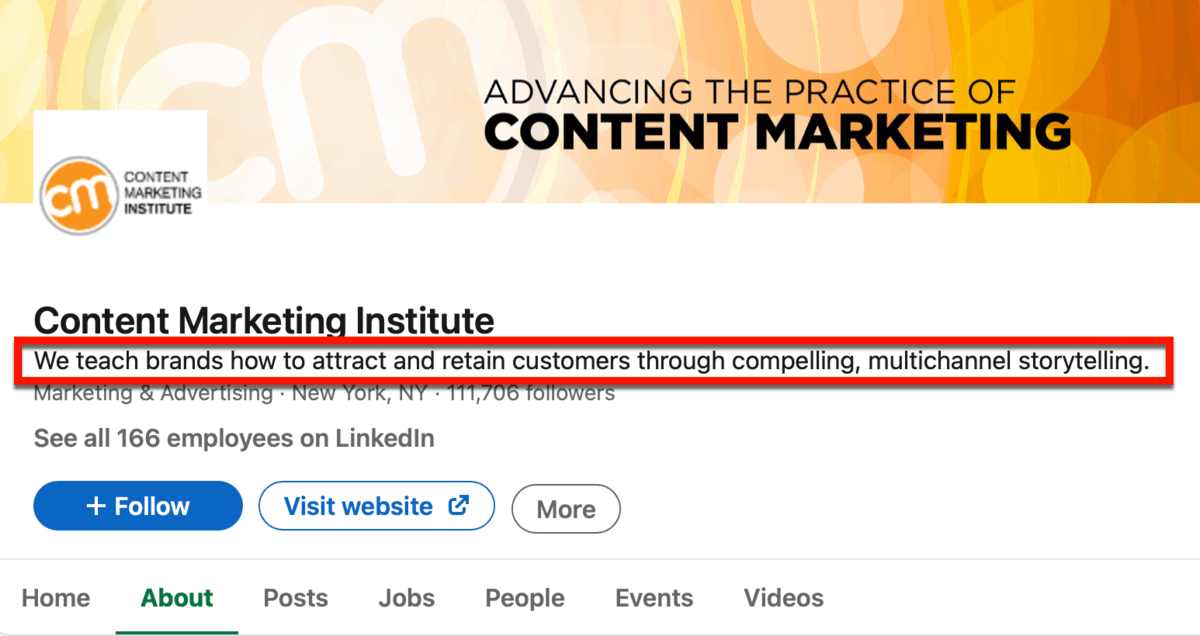Screen dimensions: 1200x636
Task: Click the plus icon on the Follow button
Action: click(96, 507)
